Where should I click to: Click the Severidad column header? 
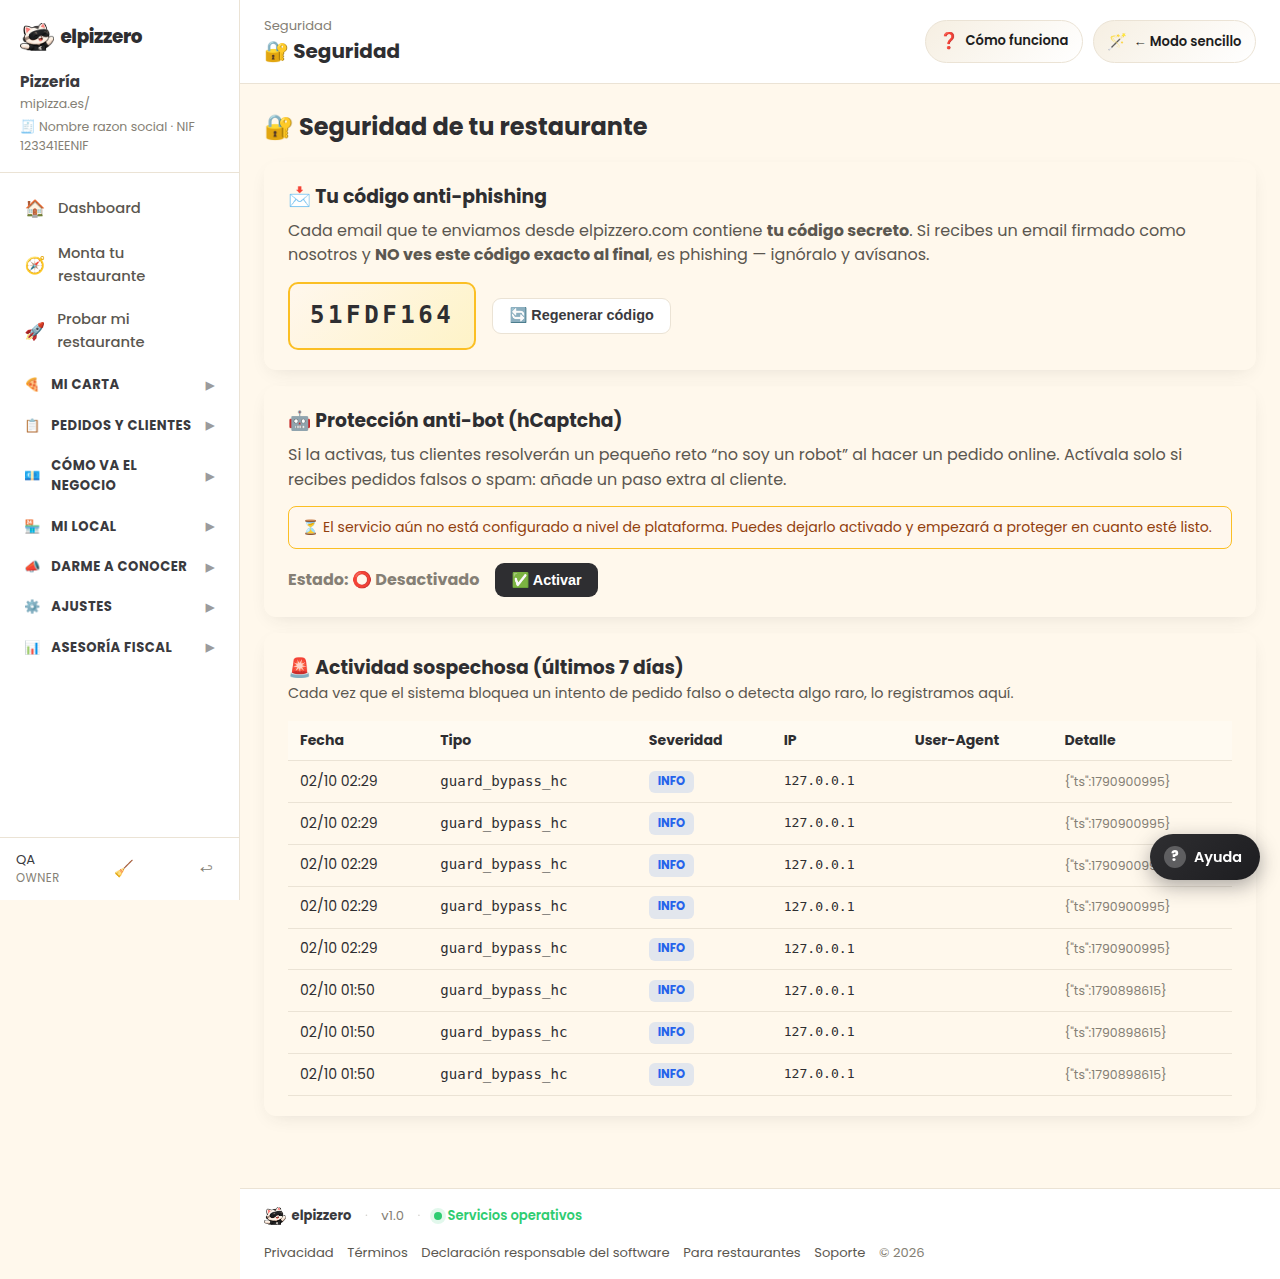pyautogui.click(x=685, y=740)
